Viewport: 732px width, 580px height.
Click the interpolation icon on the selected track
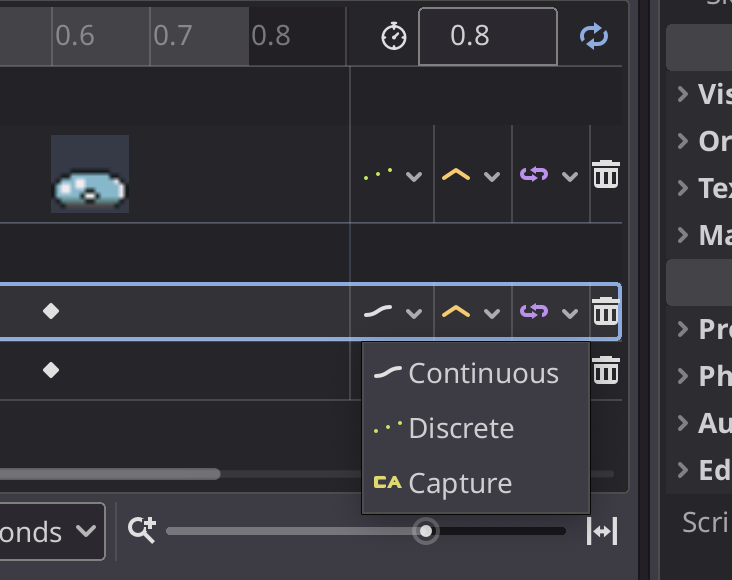(x=456, y=312)
